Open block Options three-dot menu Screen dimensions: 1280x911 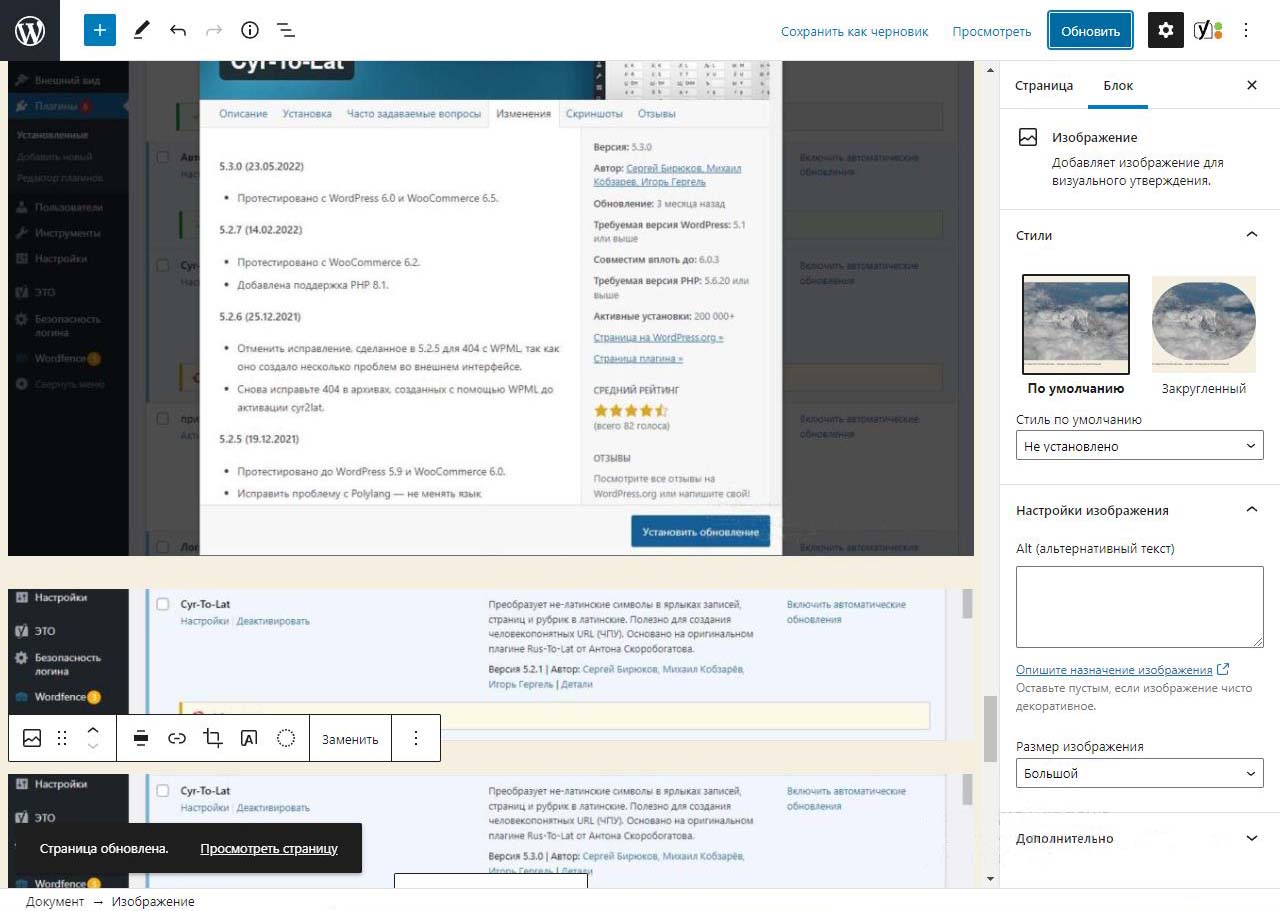416,738
